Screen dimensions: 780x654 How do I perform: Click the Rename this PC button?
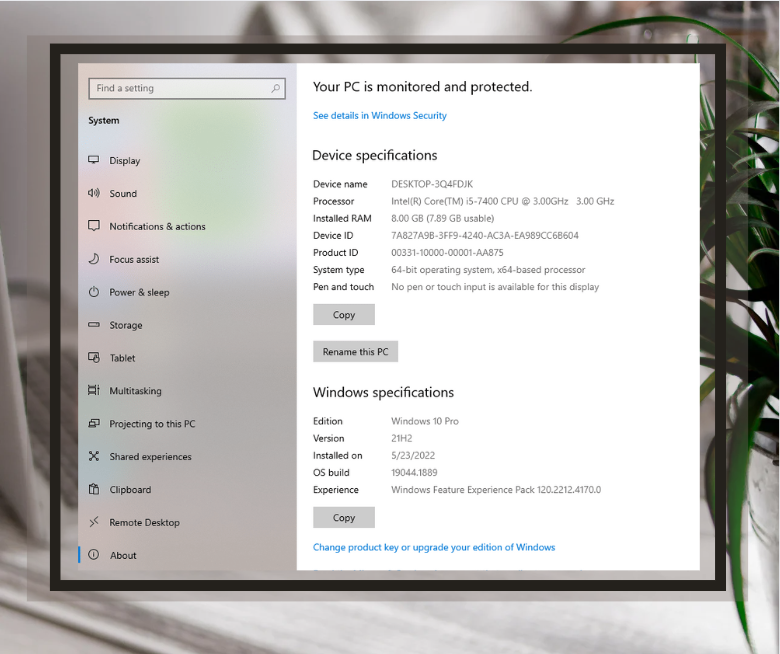click(355, 352)
